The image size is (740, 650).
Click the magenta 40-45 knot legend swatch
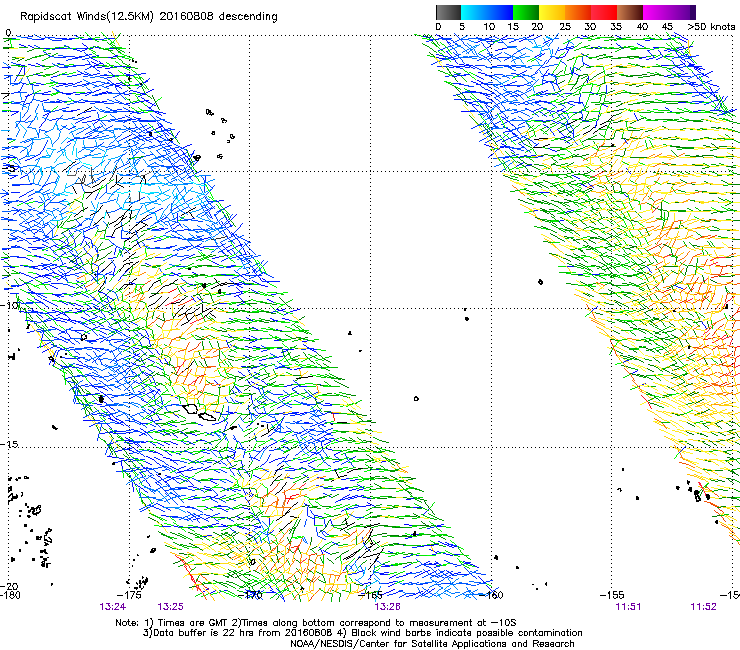click(656, 12)
